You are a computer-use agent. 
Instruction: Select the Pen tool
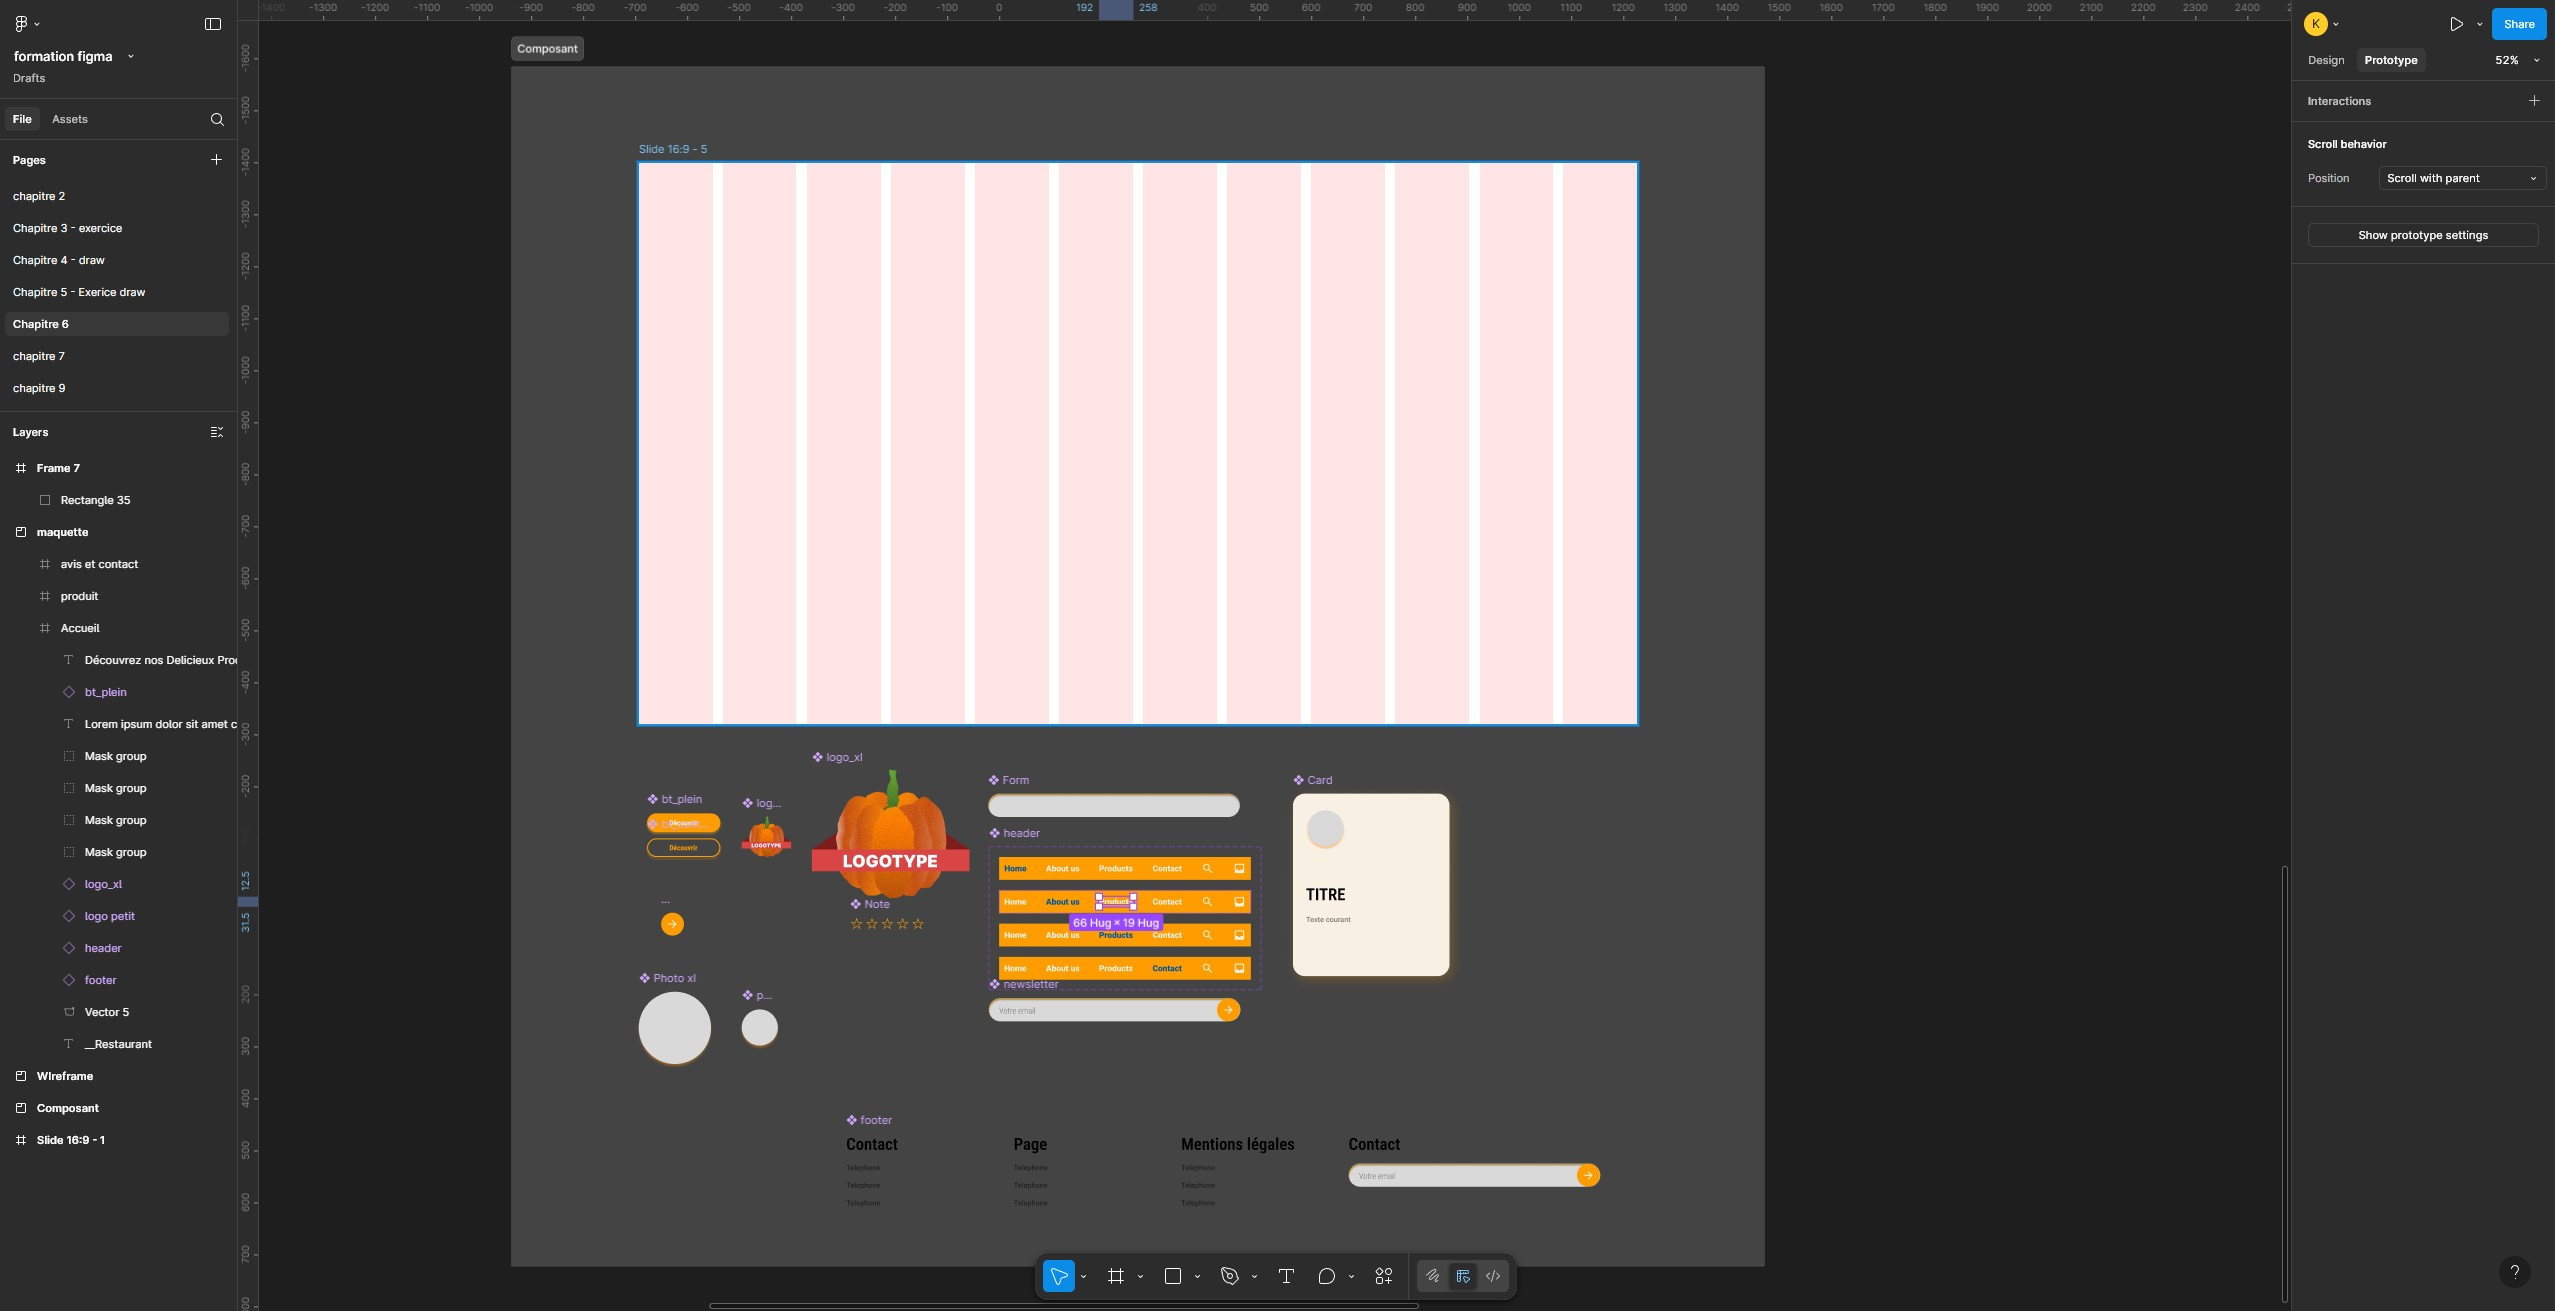point(1230,1276)
